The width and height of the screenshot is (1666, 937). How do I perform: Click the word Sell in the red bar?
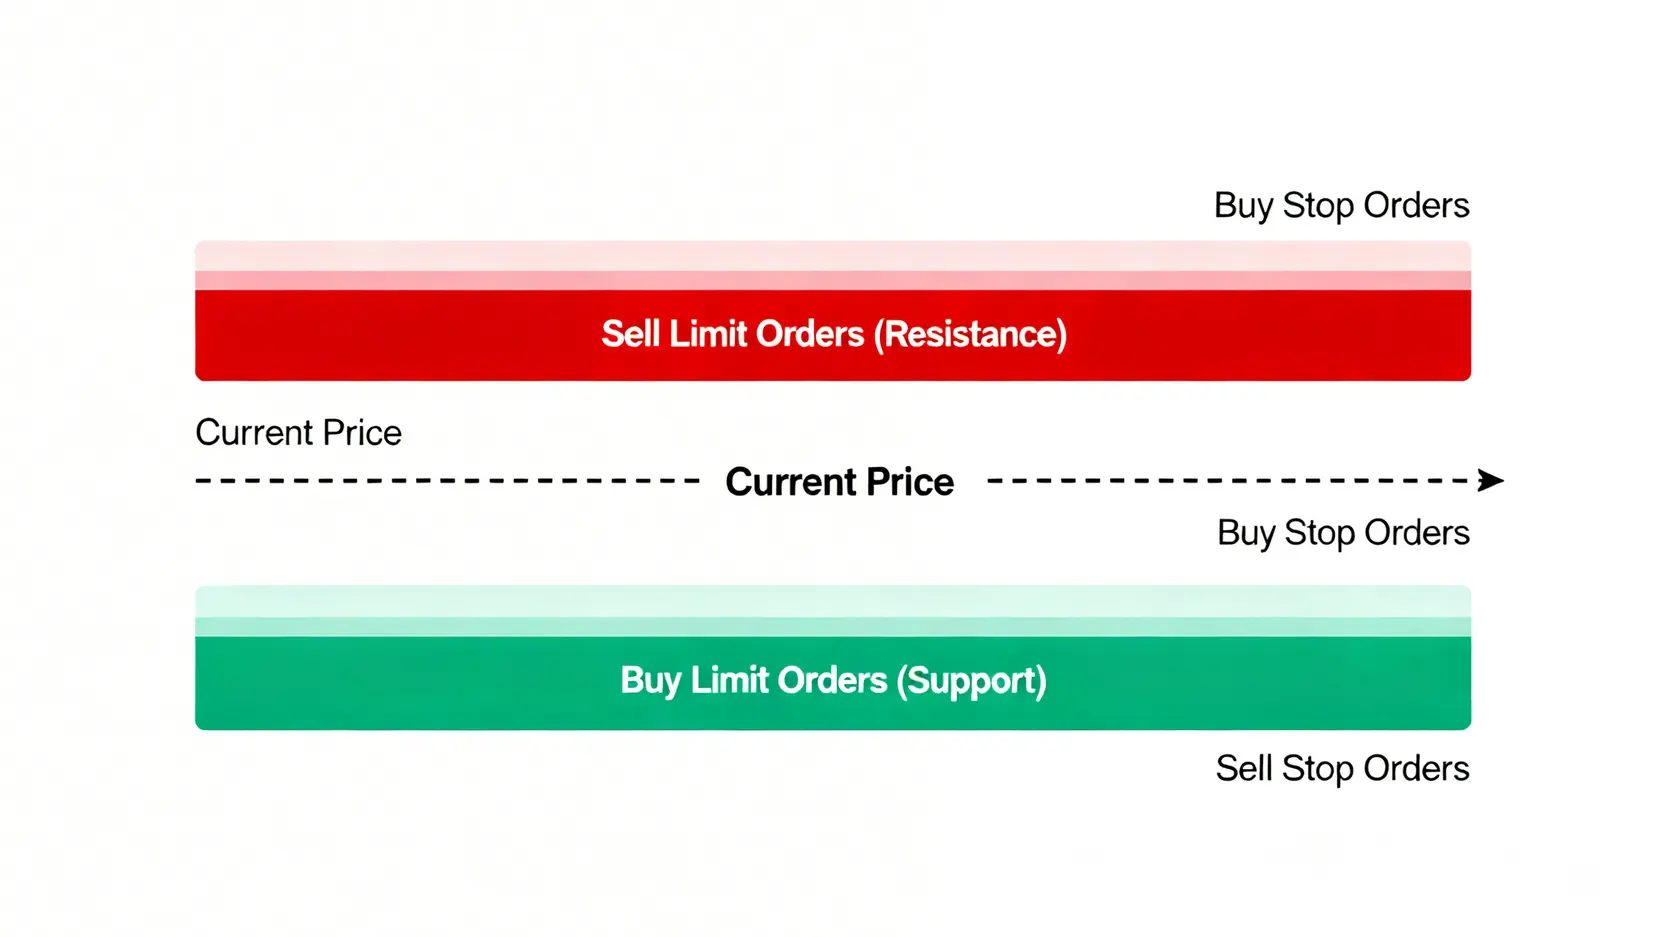630,334
